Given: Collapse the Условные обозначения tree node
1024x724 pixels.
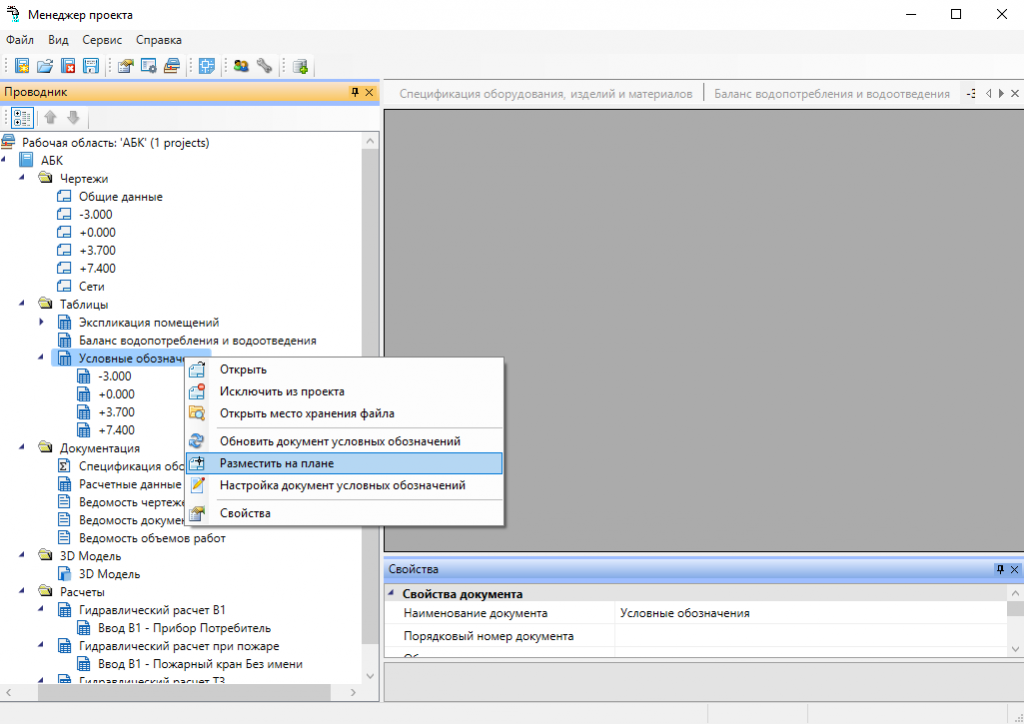Looking at the screenshot, I should [41, 358].
